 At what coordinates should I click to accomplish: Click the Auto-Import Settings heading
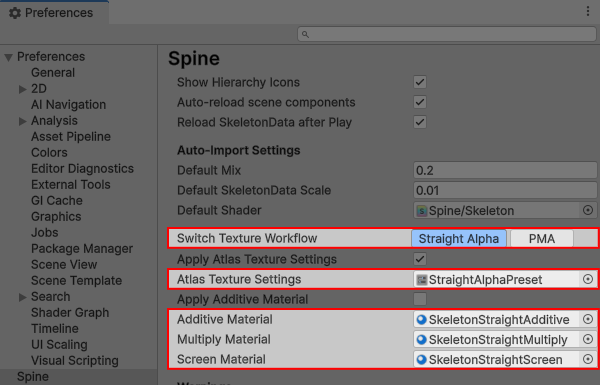[238, 150]
